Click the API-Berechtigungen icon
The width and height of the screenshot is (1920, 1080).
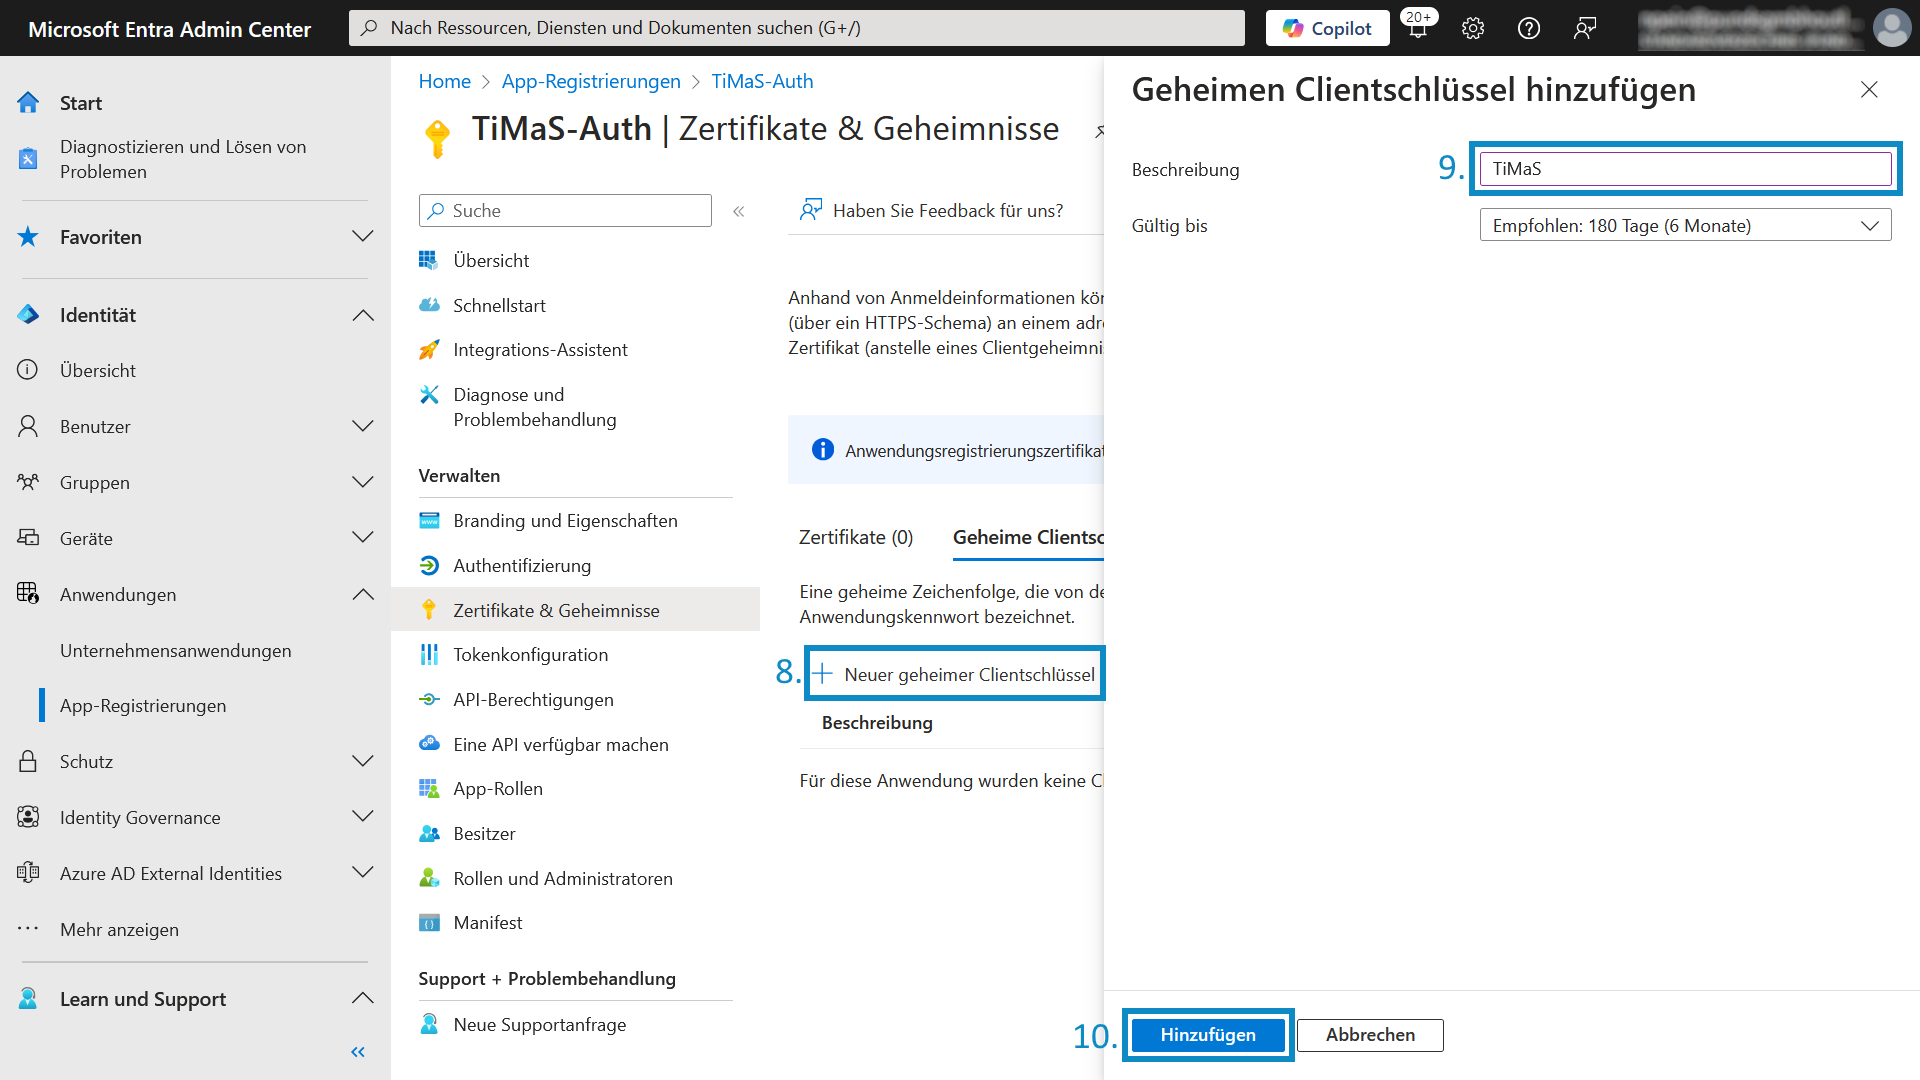(x=430, y=700)
